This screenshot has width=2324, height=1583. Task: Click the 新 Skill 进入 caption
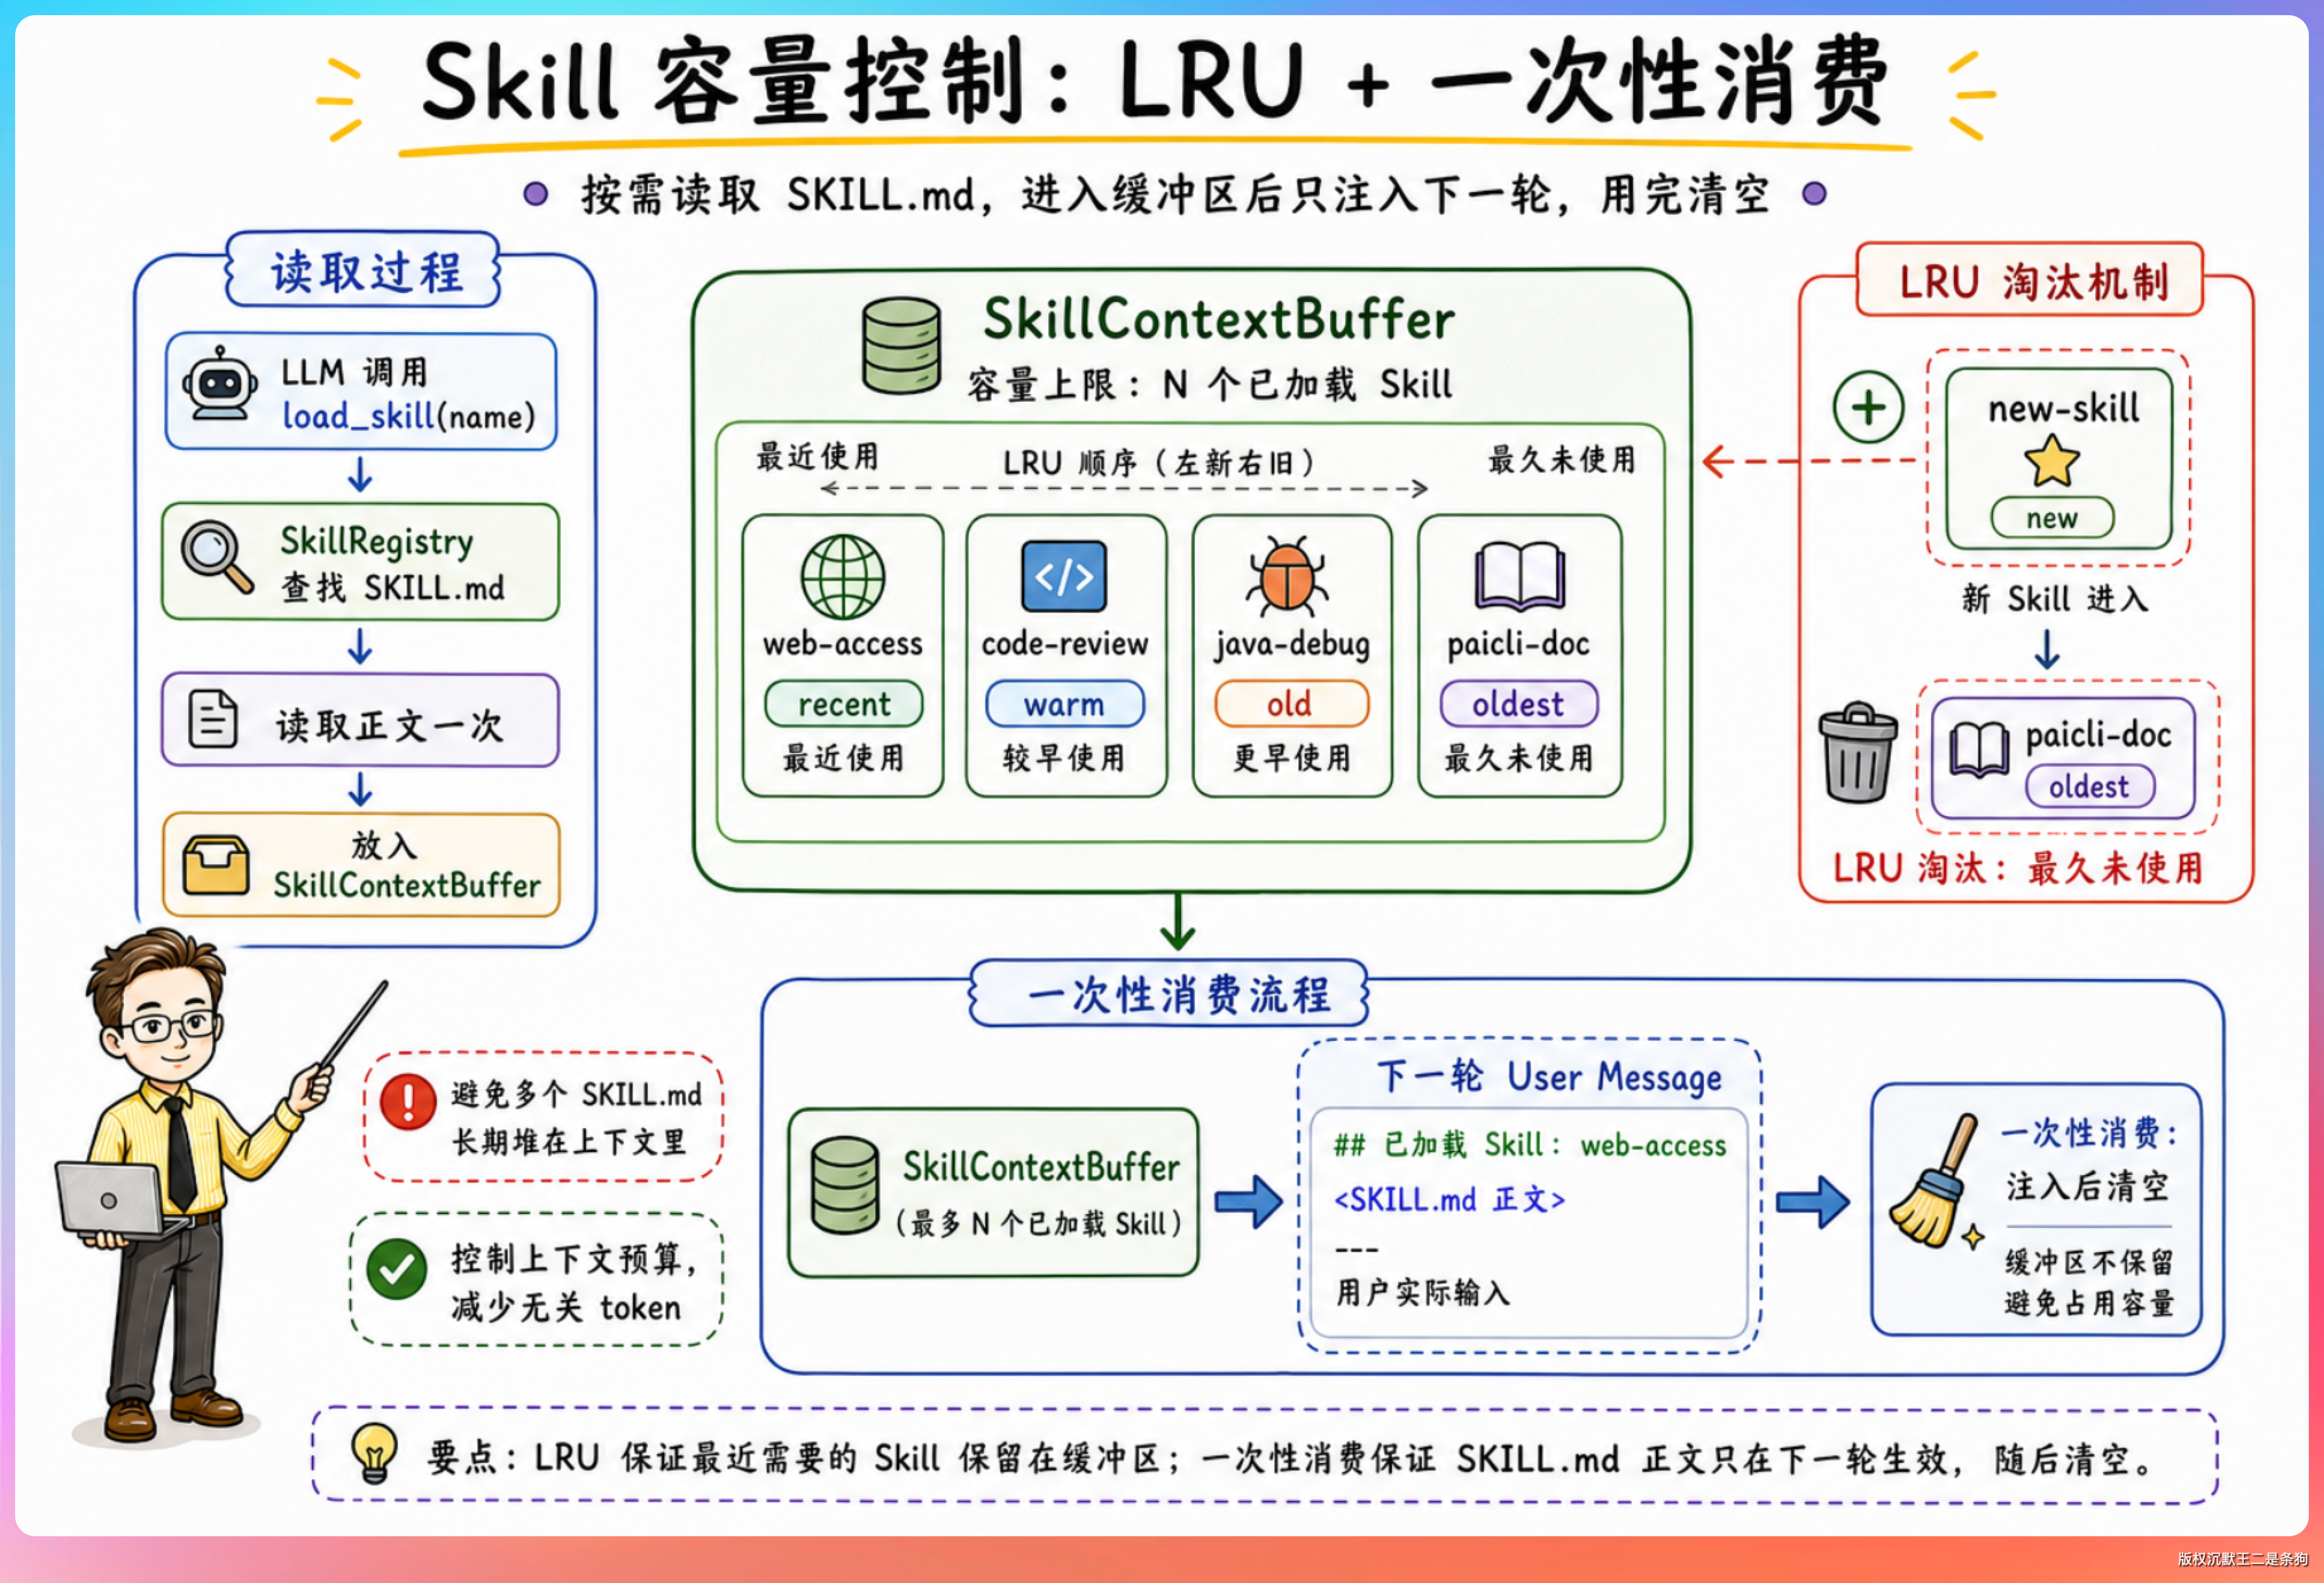pos(2055,598)
